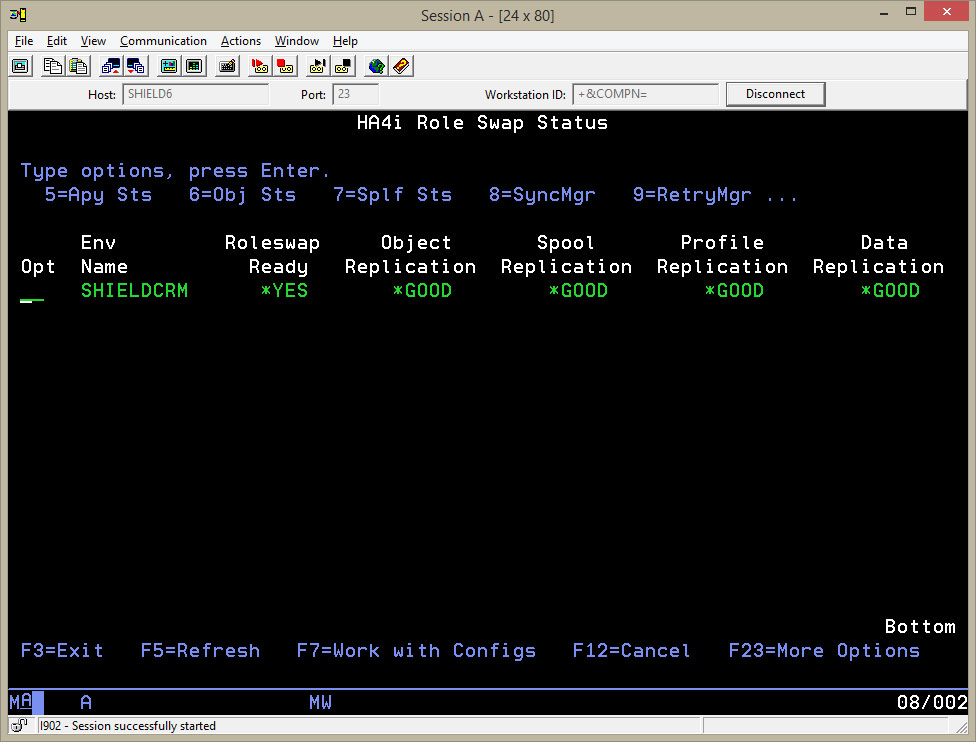
Task: Click the Print Screen toolbar icon
Action: click(x=20, y=66)
